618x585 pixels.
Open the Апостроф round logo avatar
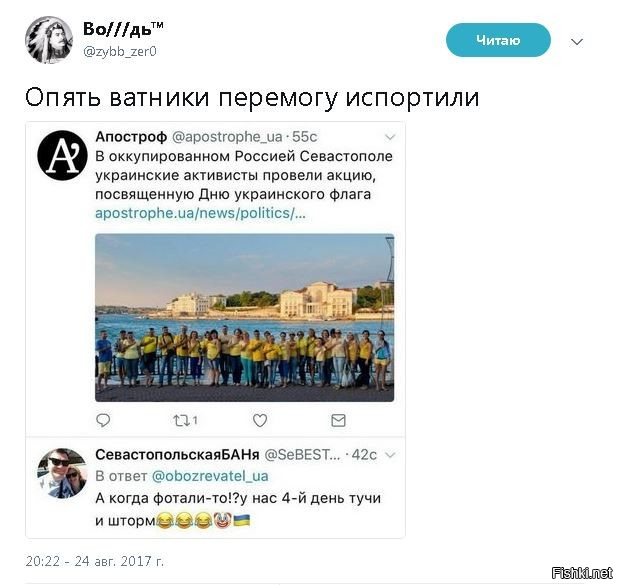click(x=62, y=155)
